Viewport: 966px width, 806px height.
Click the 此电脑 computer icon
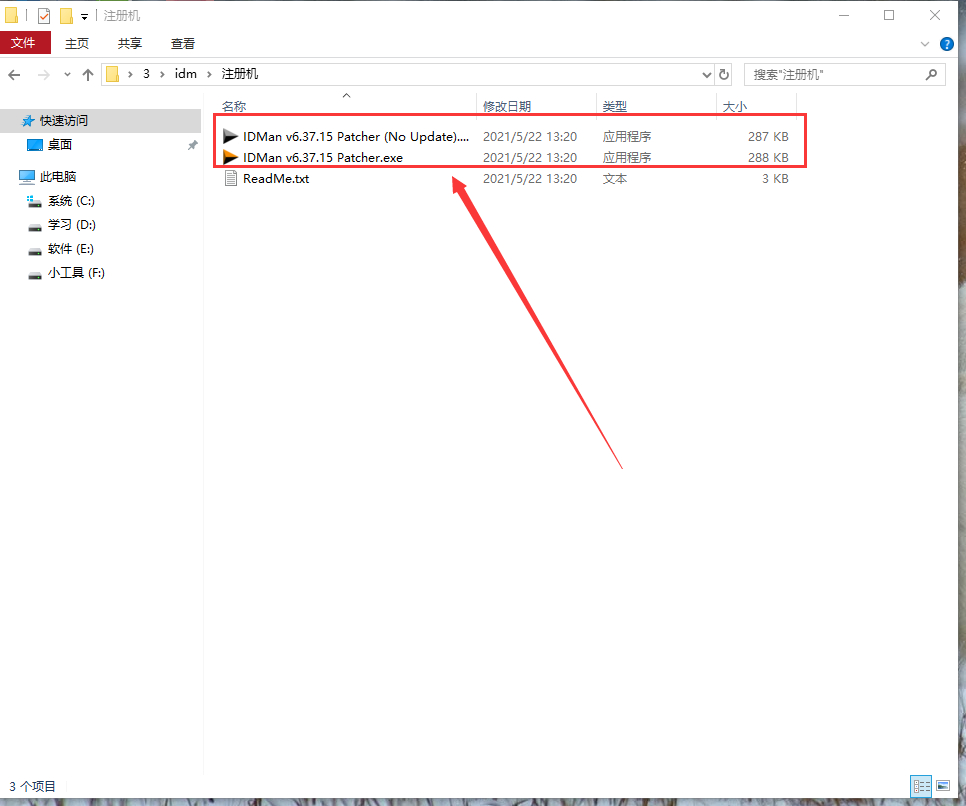coord(27,177)
